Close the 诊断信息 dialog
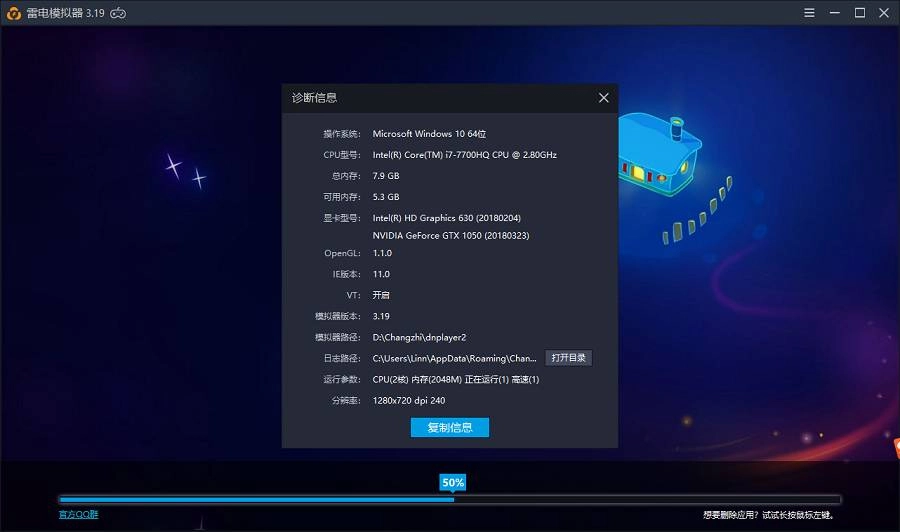The height and width of the screenshot is (532, 900). click(603, 98)
